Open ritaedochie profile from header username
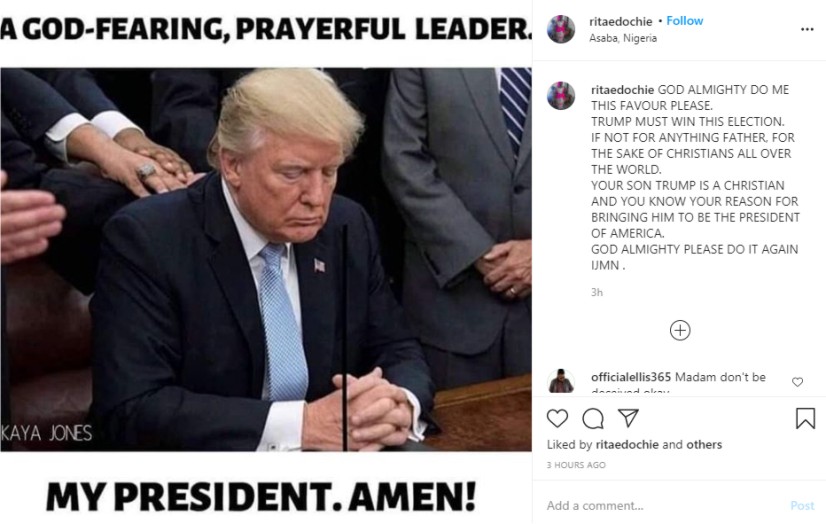The image size is (826, 524). point(621,22)
